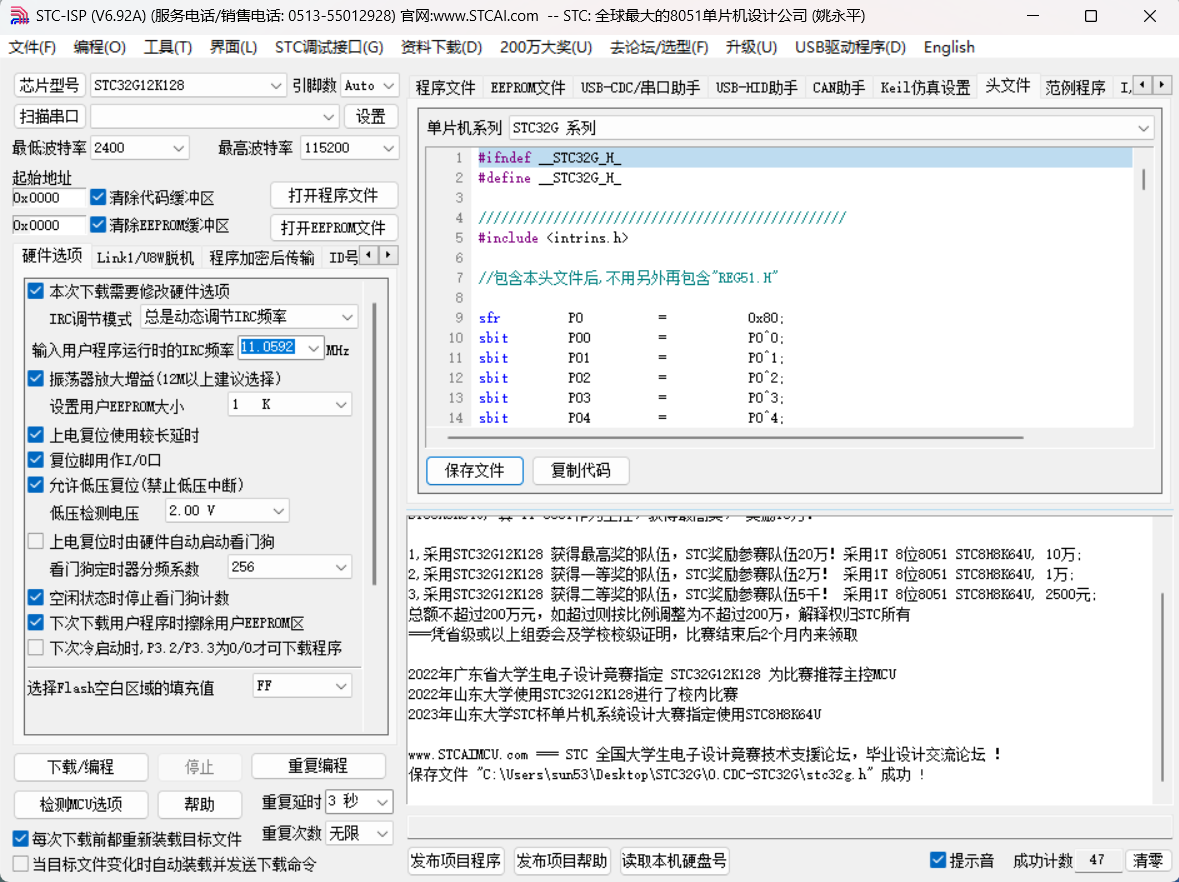Image resolution: width=1179 pixels, height=882 pixels.
Task: Click the program start address 0x0000 field
Action: pos(48,198)
